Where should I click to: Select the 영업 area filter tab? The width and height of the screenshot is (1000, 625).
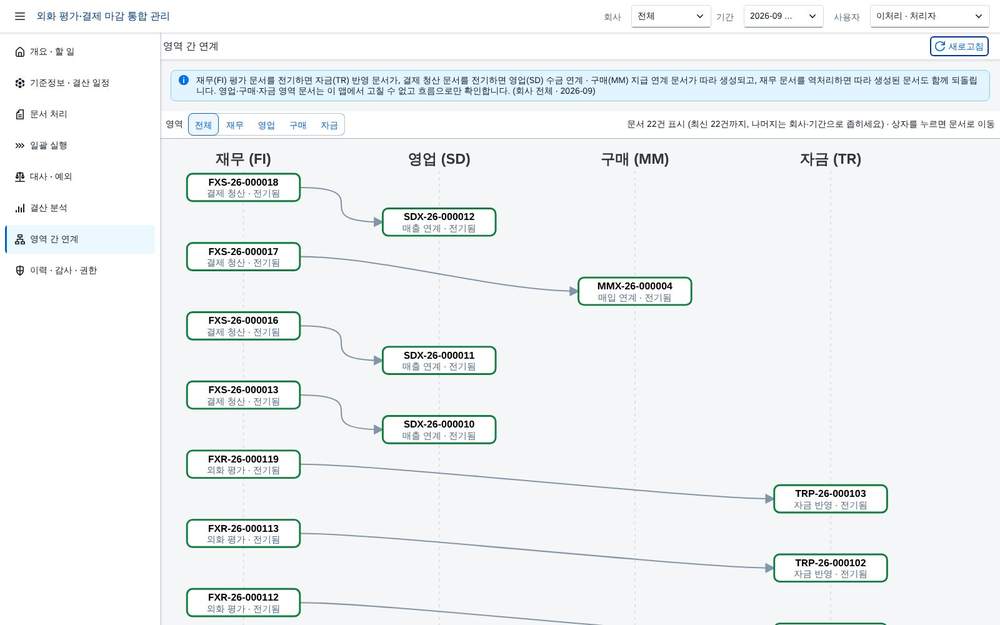[266, 125]
